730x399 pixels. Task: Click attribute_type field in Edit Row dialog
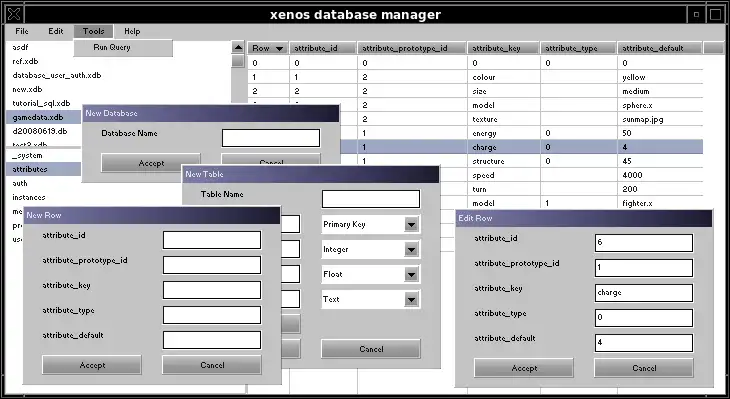point(644,318)
